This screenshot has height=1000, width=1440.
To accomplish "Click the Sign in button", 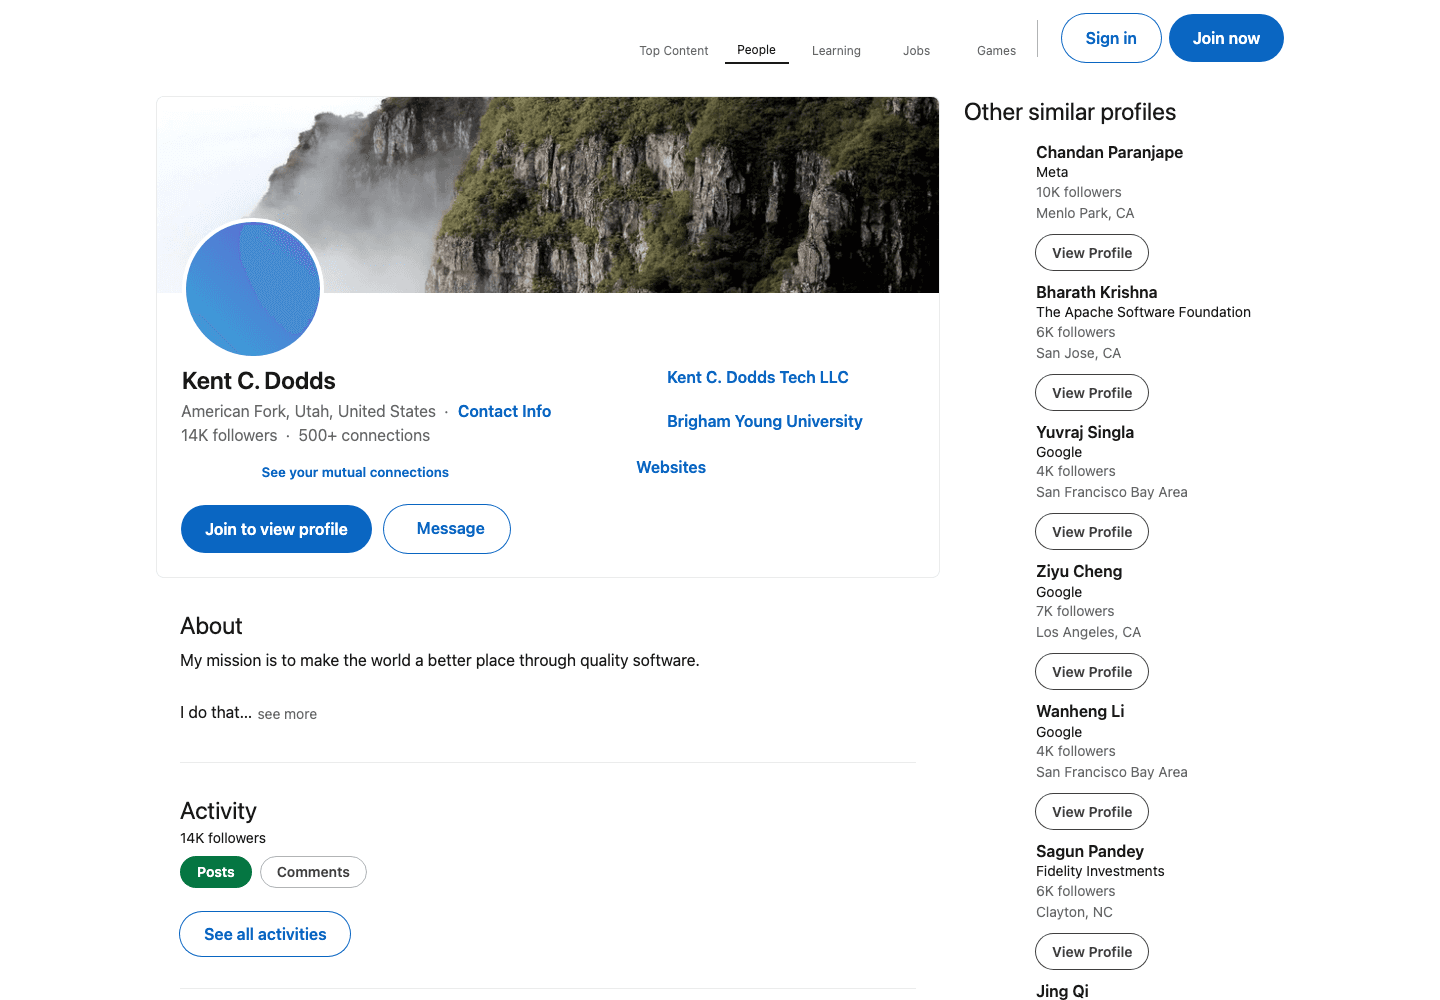I will [1111, 38].
